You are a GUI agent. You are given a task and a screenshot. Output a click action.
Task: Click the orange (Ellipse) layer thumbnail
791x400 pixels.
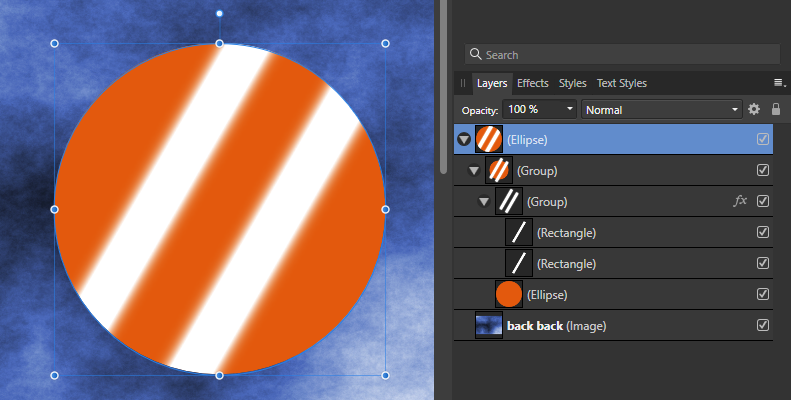point(509,294)
